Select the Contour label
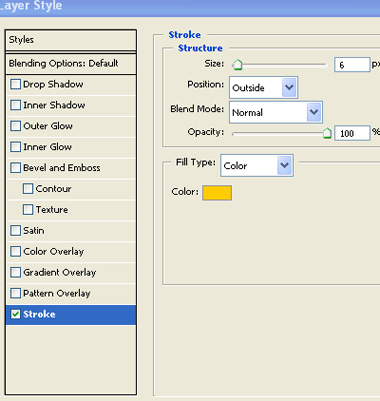Screen dimensions: 380x401 [53, 189]
